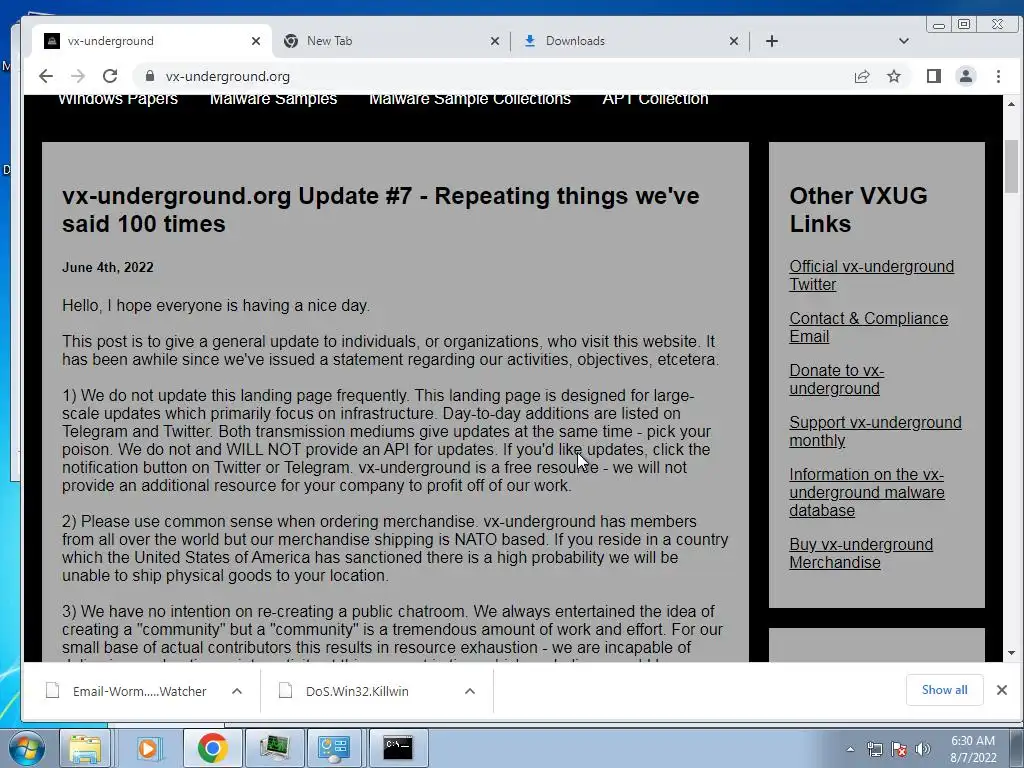Expand the tab search chevron
This screenshot has height=768, width=1024.
point(904,41)
